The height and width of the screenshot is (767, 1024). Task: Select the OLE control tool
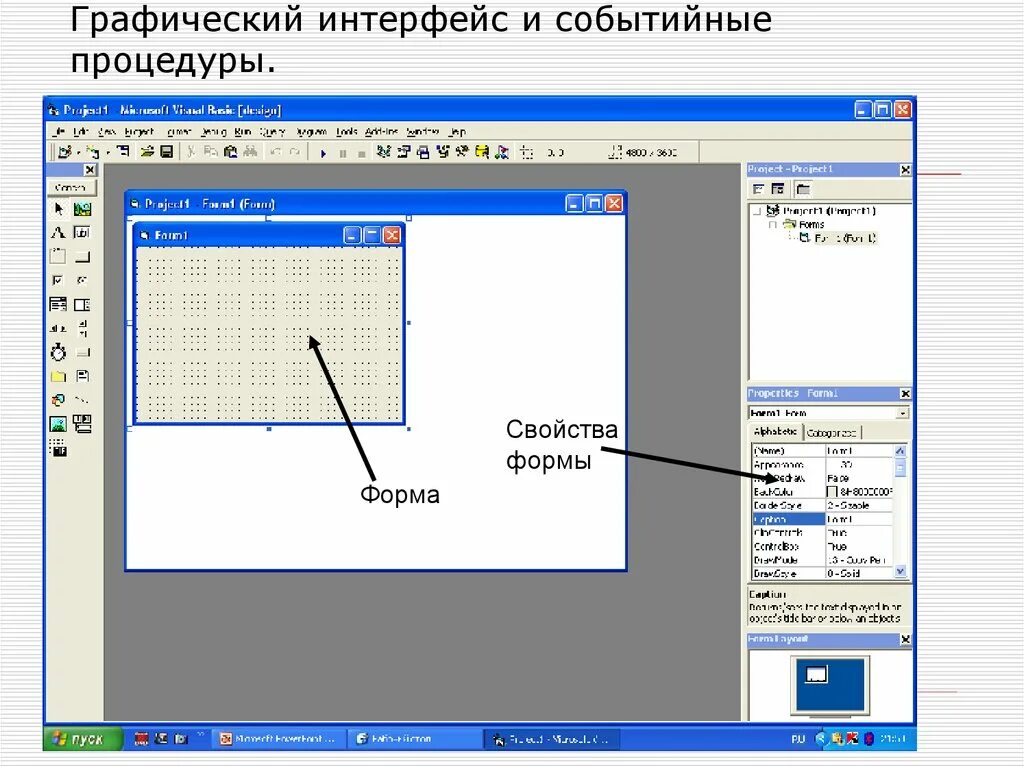coord(58,448)
